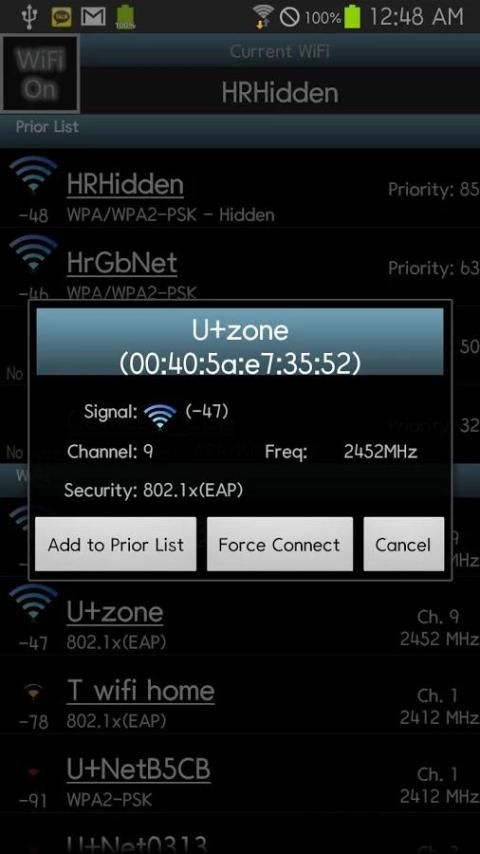Screen dimensions: 480x854
Task: Tap the yellow chat notification icon
Action: coord(61,17)
